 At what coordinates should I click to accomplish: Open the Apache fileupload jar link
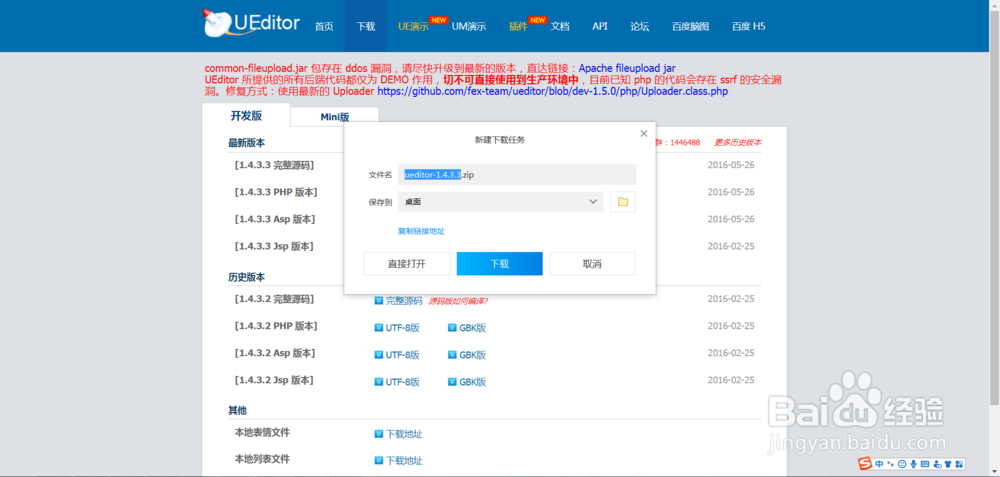tap(627, 68)
